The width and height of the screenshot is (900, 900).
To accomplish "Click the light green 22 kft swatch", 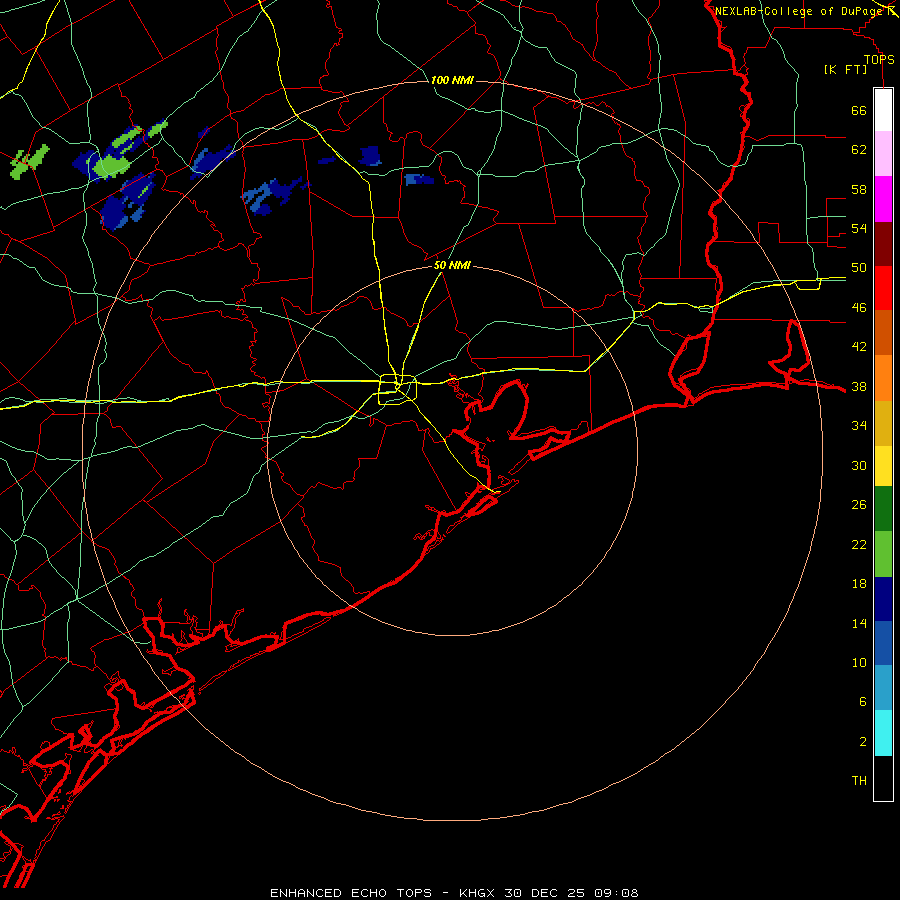I will coord(883,554).
